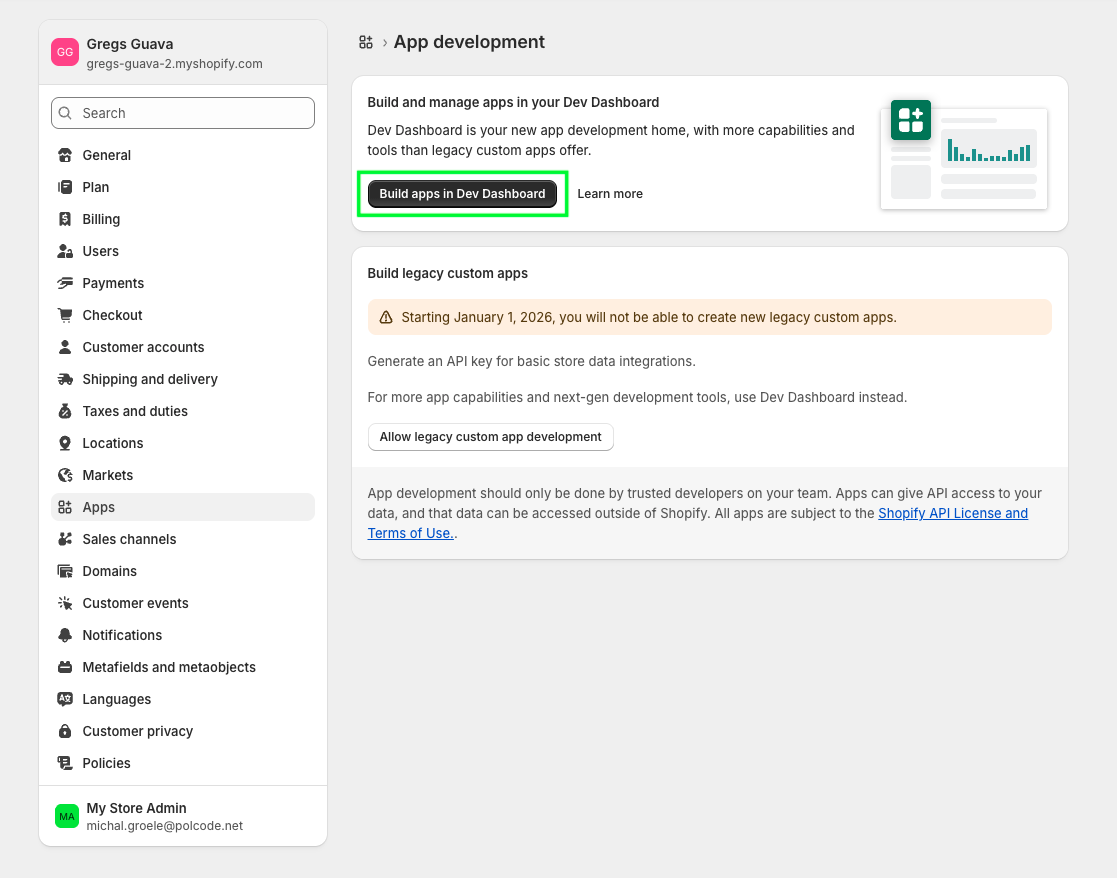The height and width of the screenshot is (878, 1117).
Task: Open the Shopify API License and Terms link
Action: (953, 513)
